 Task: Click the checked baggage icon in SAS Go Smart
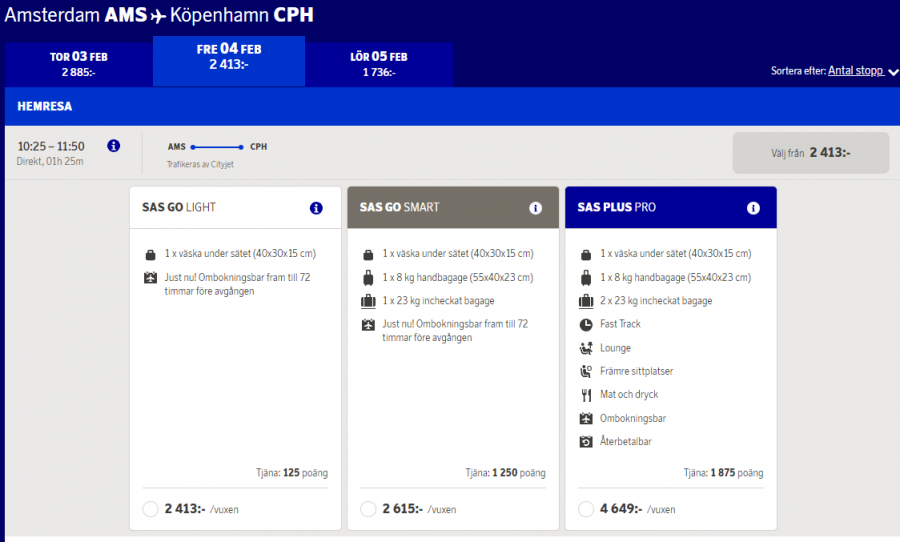[368, 301]
